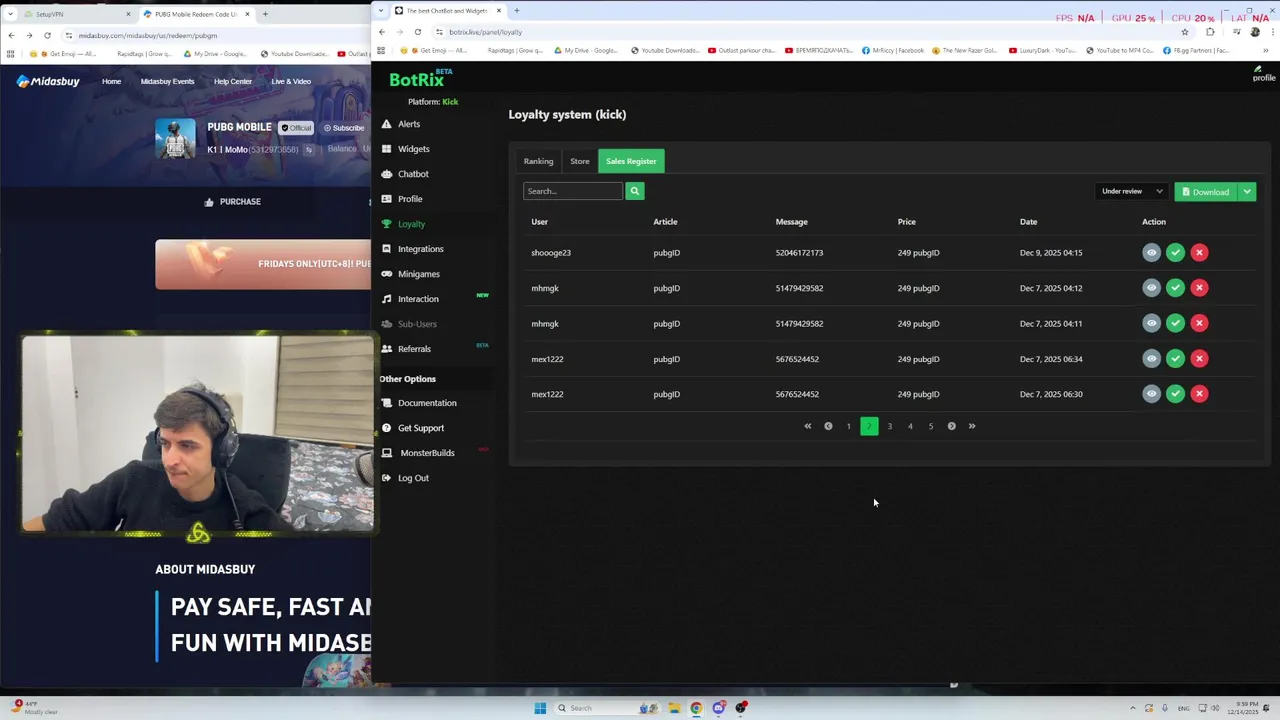Image resolution: width=1280 pixels, height=720 pixels.
Task: Reload the botrix.live page
Action: [x=418, y=31]
